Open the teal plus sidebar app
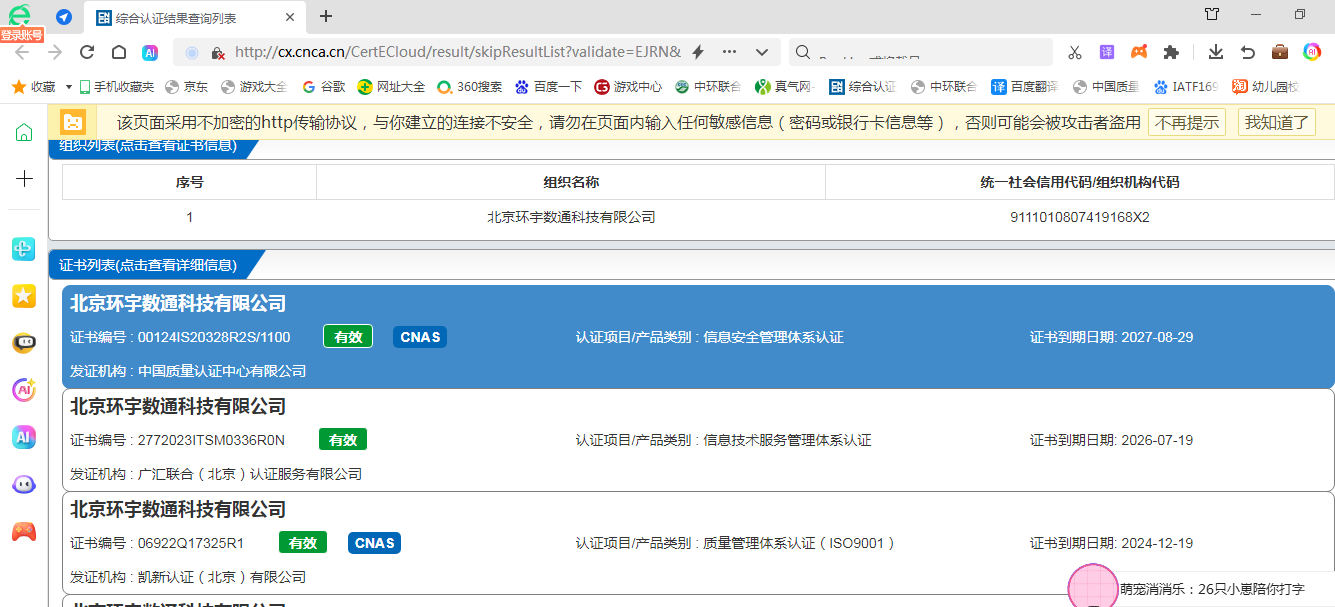This screenshot has width=1335, height=607. 24,249
